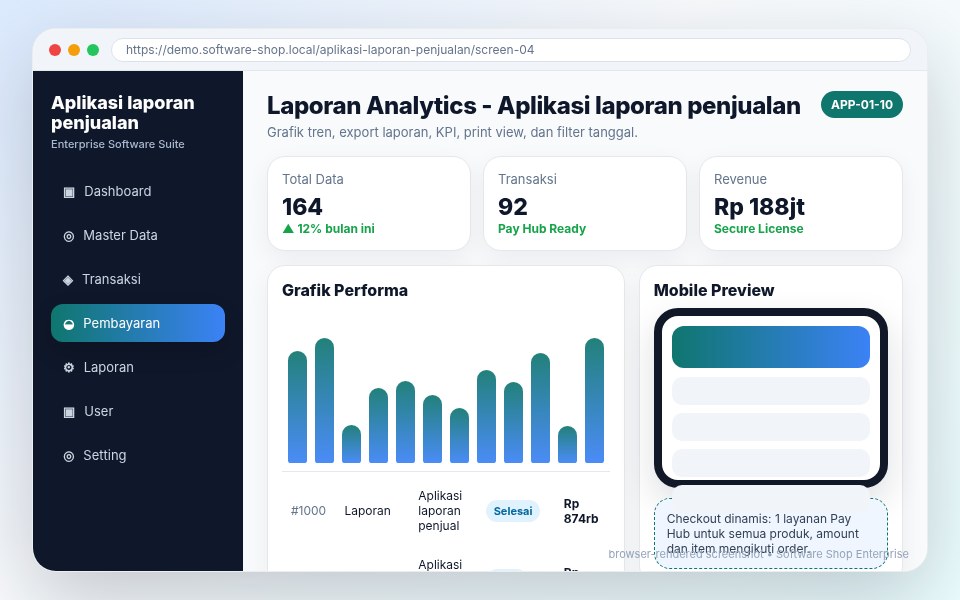This screenshot has width=960, height=600.
Task: Click the green triangle growth indicator
Action: click(x=288, y=228)
